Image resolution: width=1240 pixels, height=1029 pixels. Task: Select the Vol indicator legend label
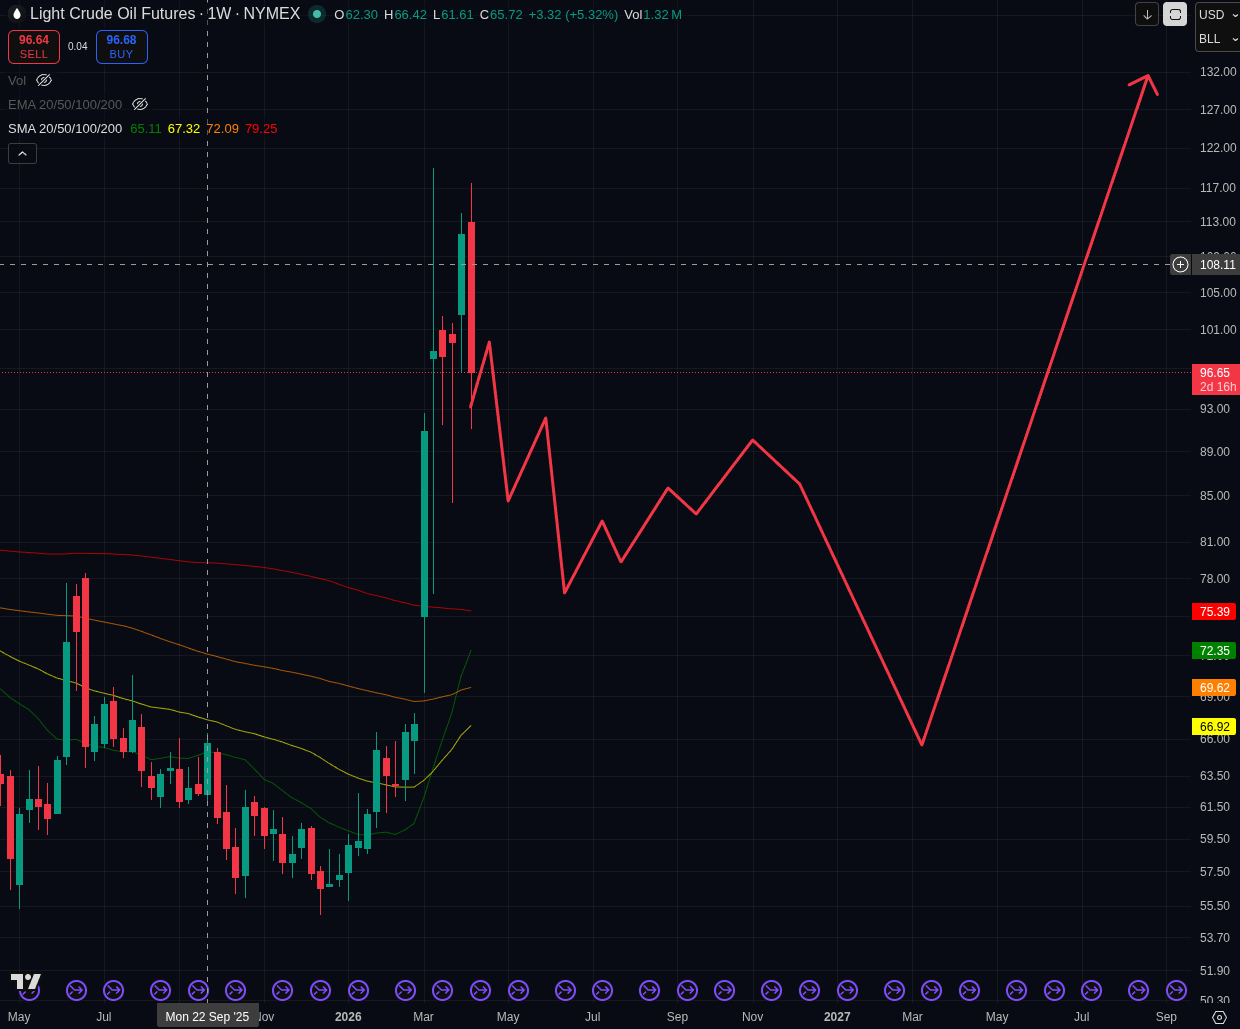(x=17, y=80)
